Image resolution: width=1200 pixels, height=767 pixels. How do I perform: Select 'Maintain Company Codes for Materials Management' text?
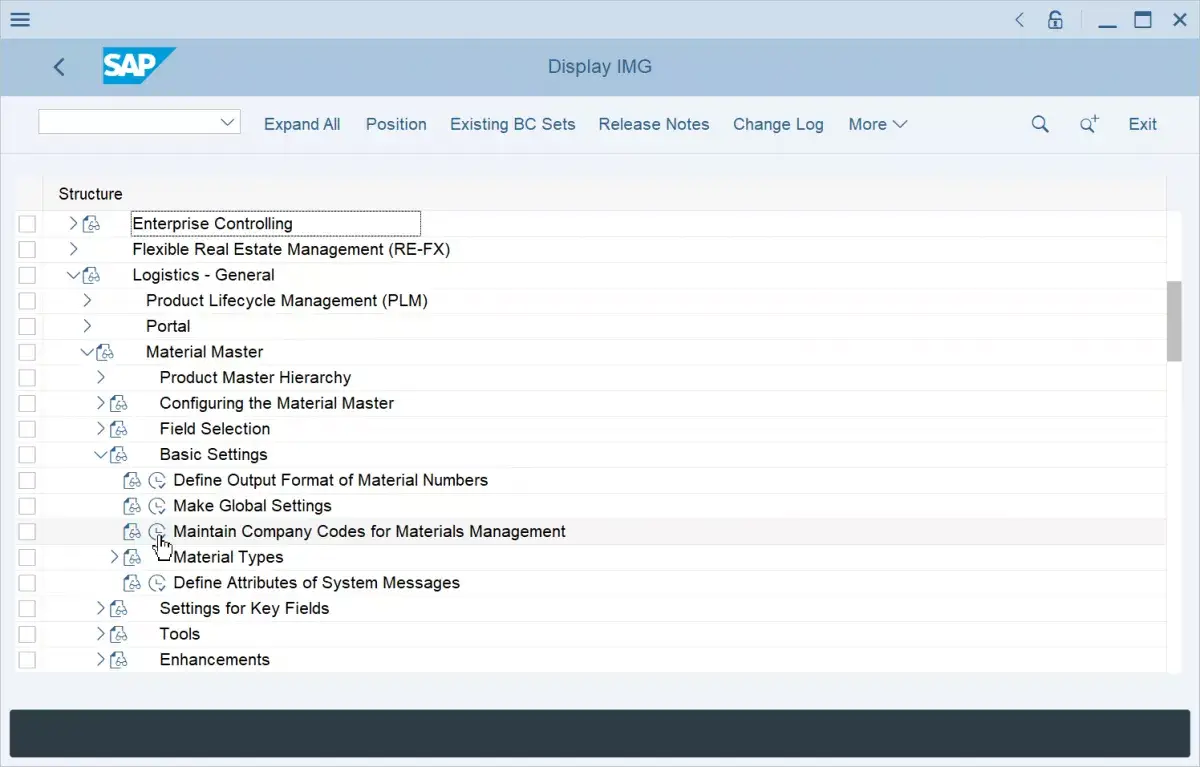point(369,532)
